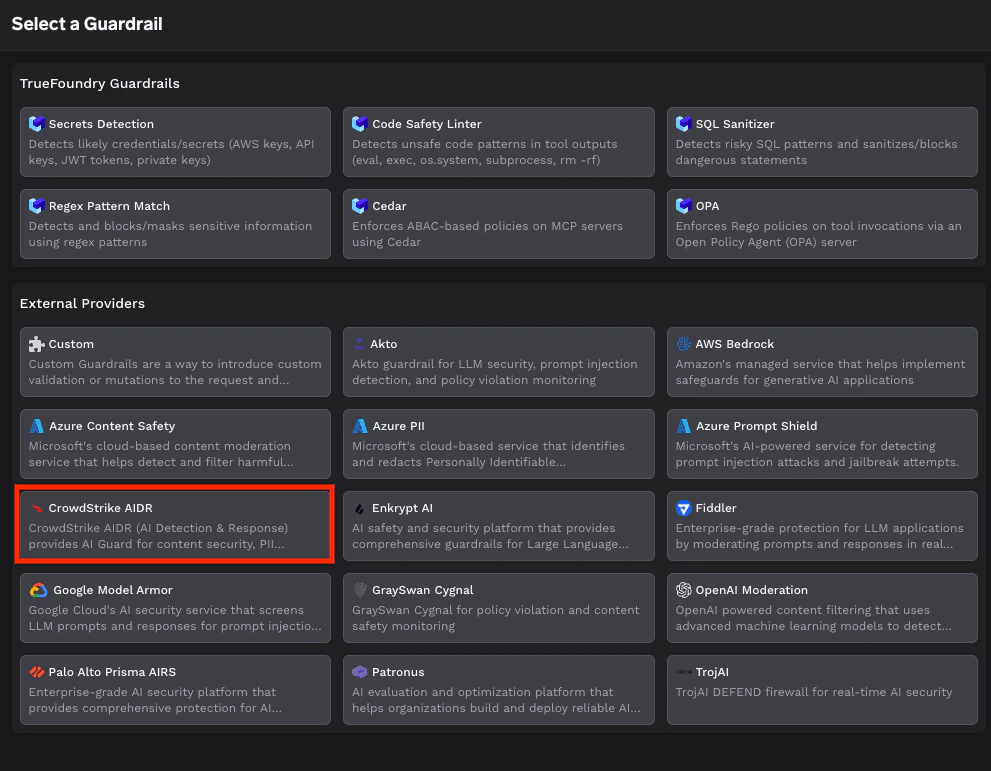This screenshot has width=991, height=771.
Task: Click the 'Enforces Rego policies' description text
Action: 818,234
